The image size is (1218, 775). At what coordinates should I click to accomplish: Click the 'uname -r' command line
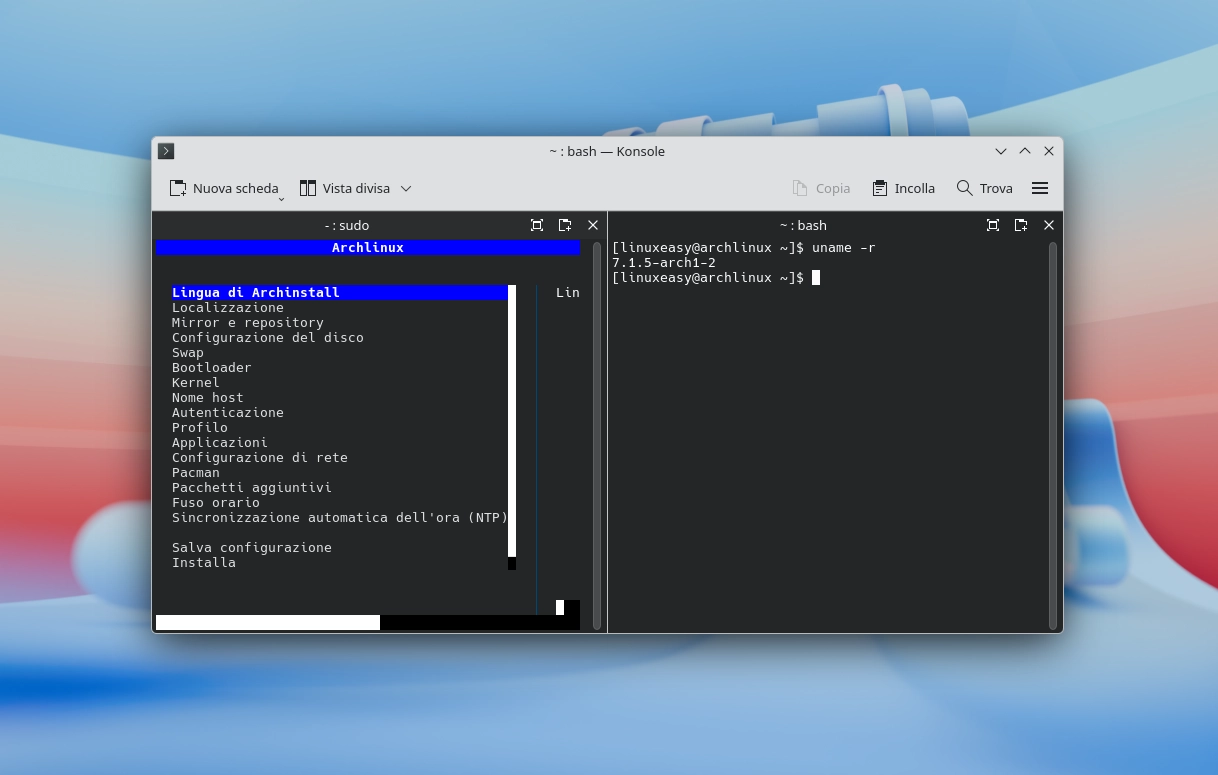844,247
